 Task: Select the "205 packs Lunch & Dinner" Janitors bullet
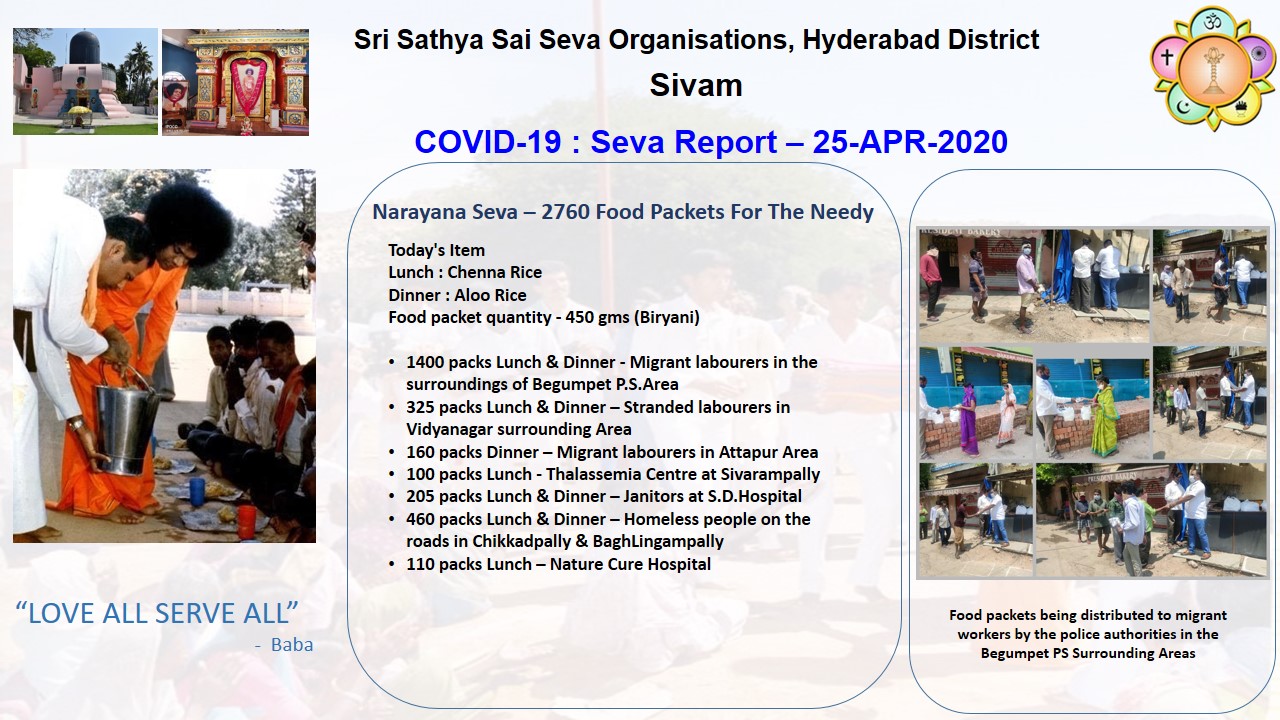(596, 496)
